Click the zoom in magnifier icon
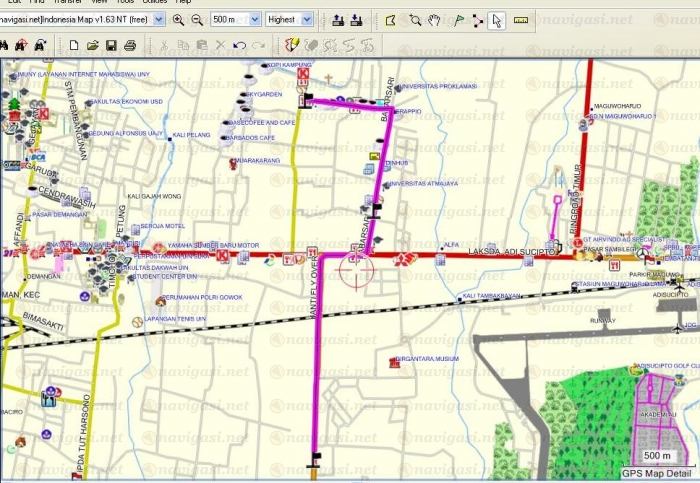Image resolution: width=700 pixels, height=483 pixels. [178, 19]
